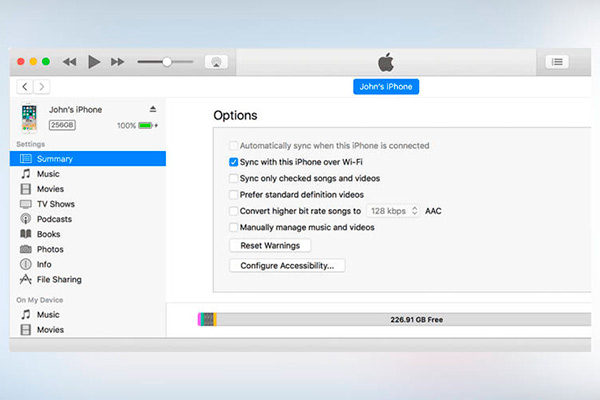Click the AAC format label
The width and height of the screenshot is (600, 400).
pos(433,211)
